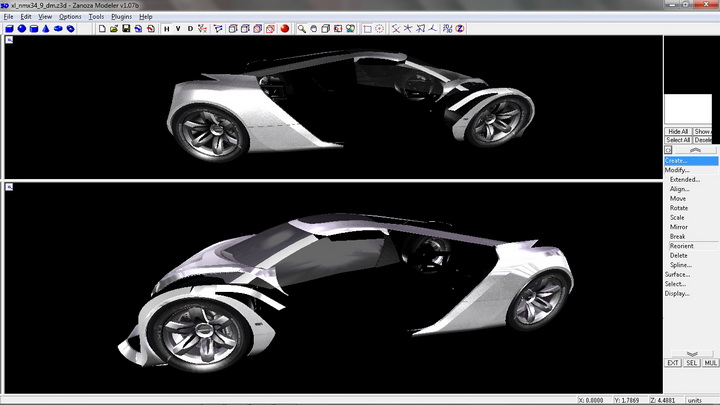Toggle the EXT mode button
720x405 pixels.
tap(673, 362)
